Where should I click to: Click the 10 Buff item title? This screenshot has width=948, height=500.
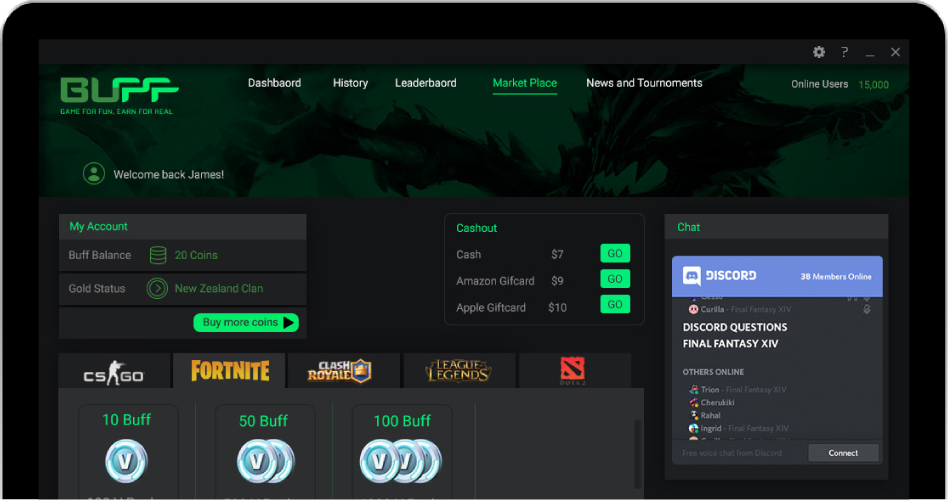coord(126,420)
